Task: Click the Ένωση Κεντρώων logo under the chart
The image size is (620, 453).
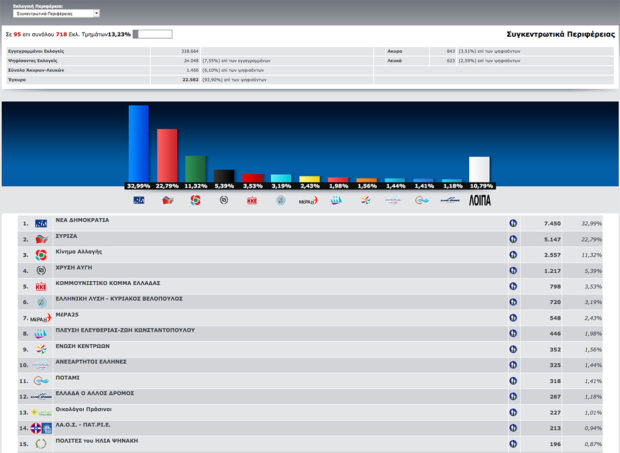Action: tap(365, 200)
